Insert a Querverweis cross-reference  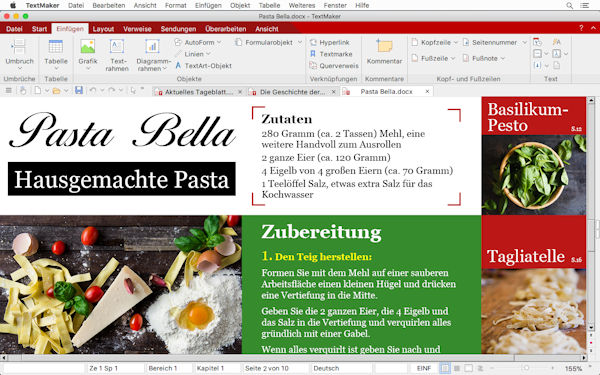point(334,66)
